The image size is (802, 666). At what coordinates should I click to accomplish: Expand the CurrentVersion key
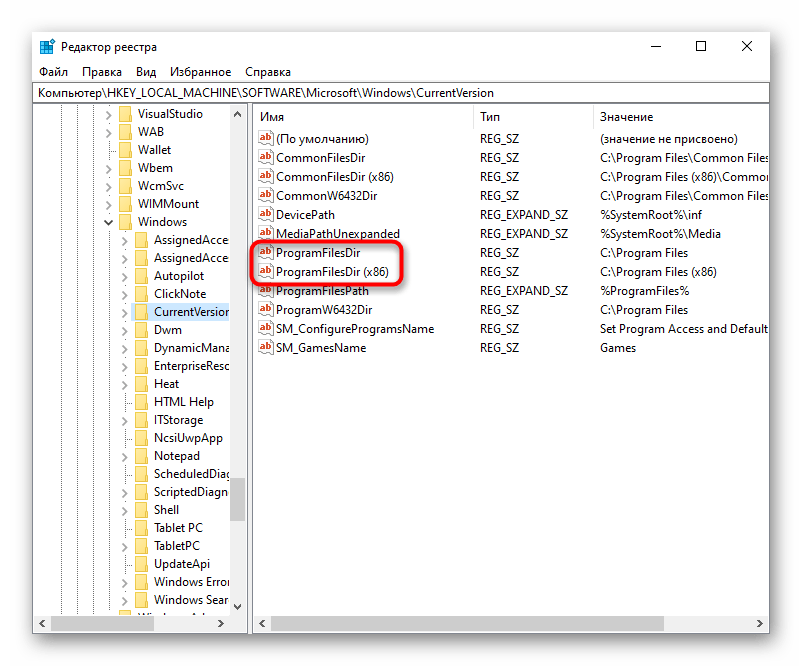tap(124, 312)
